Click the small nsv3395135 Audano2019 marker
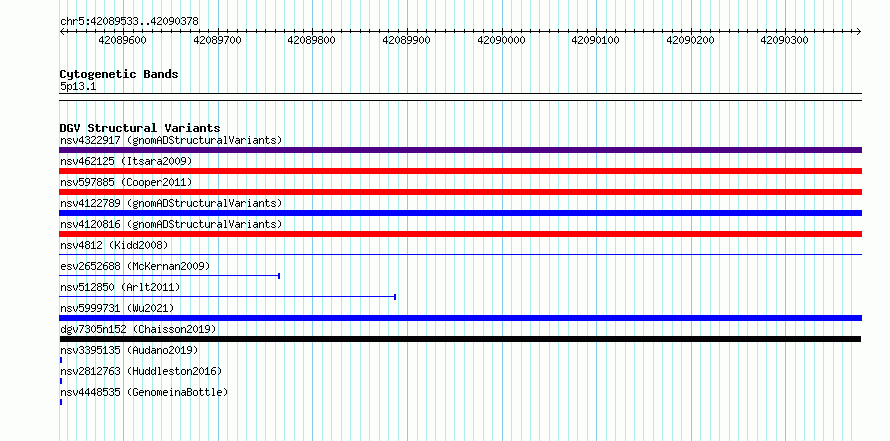890x441 pixels. pos(61,360)
